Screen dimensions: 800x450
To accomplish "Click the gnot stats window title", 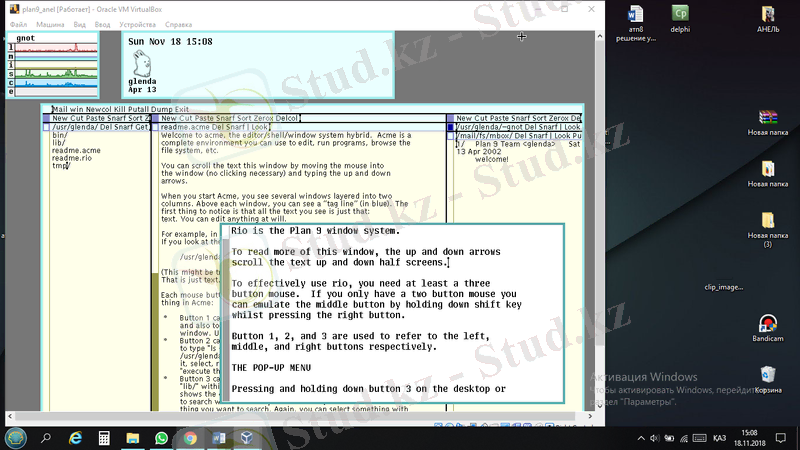I will pos(26,38).
